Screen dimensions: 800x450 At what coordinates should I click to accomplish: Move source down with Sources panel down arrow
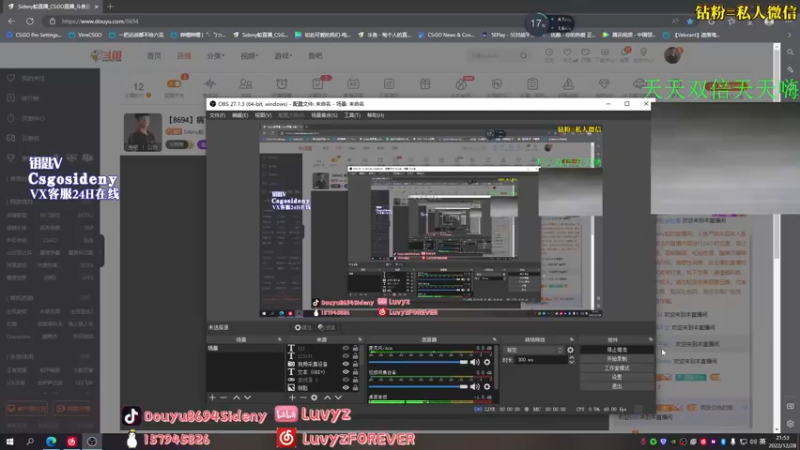tap(338, 397)
